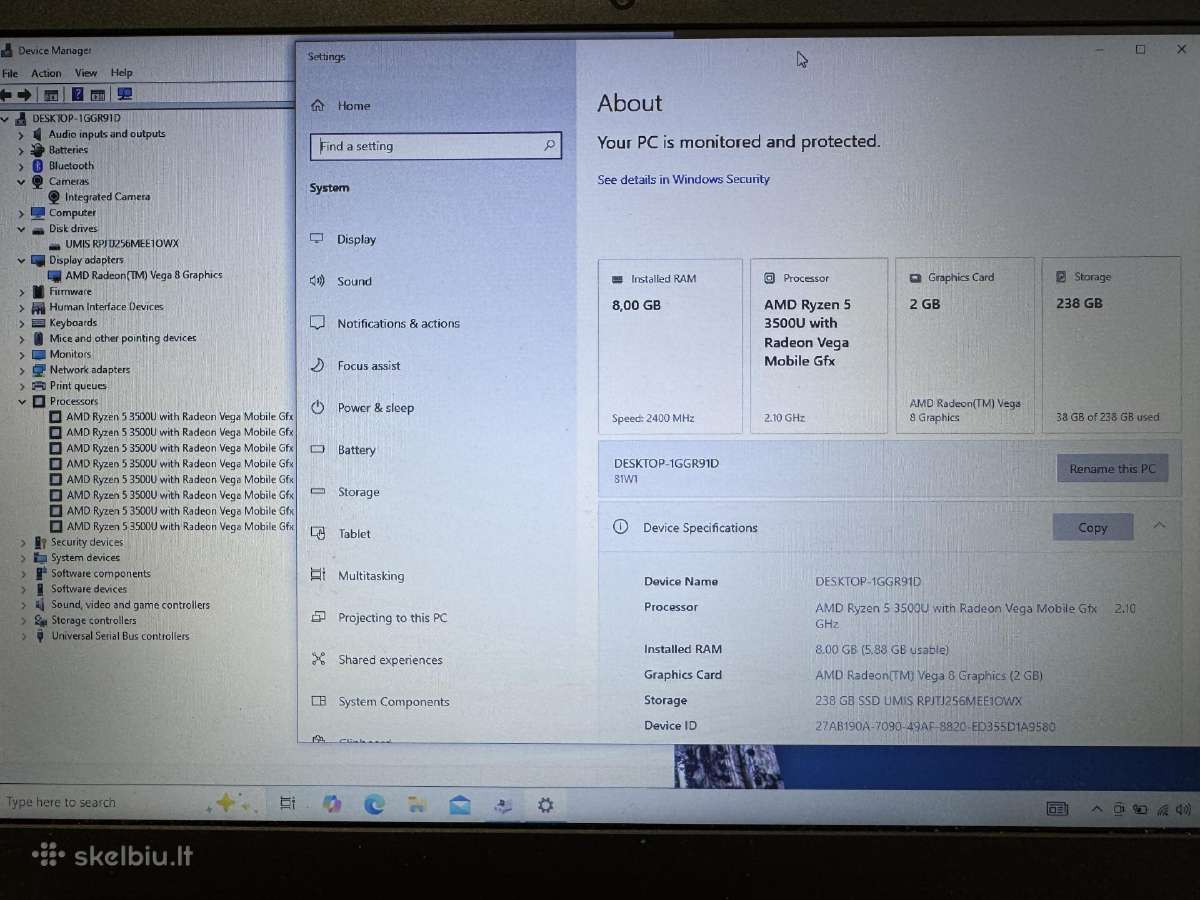
Task: Click the Storage 238 GB card
Action: [x=1111, y=344]
